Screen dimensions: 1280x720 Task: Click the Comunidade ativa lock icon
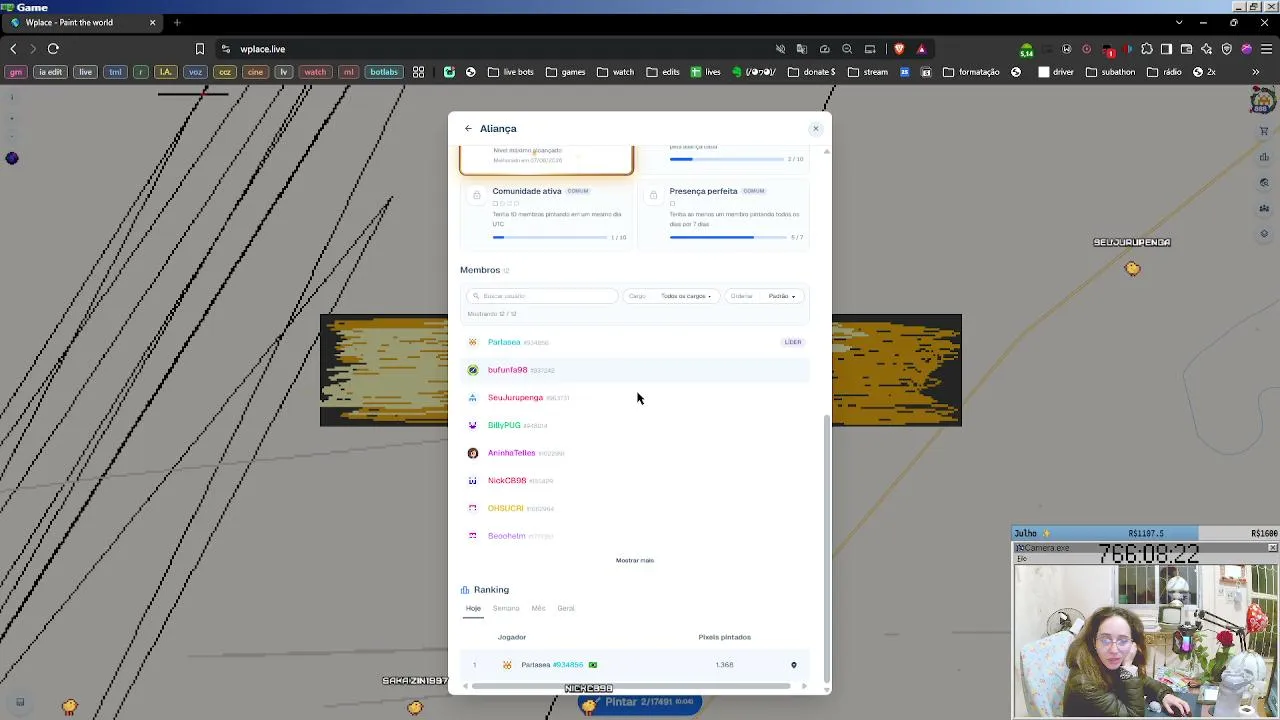(x=476, y=195)
